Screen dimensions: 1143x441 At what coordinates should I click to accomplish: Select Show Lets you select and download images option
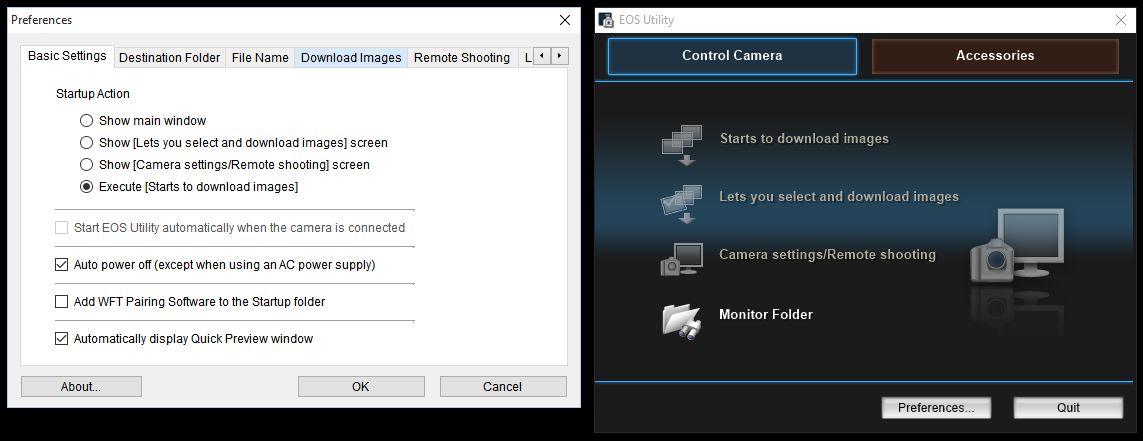point(87,143)
